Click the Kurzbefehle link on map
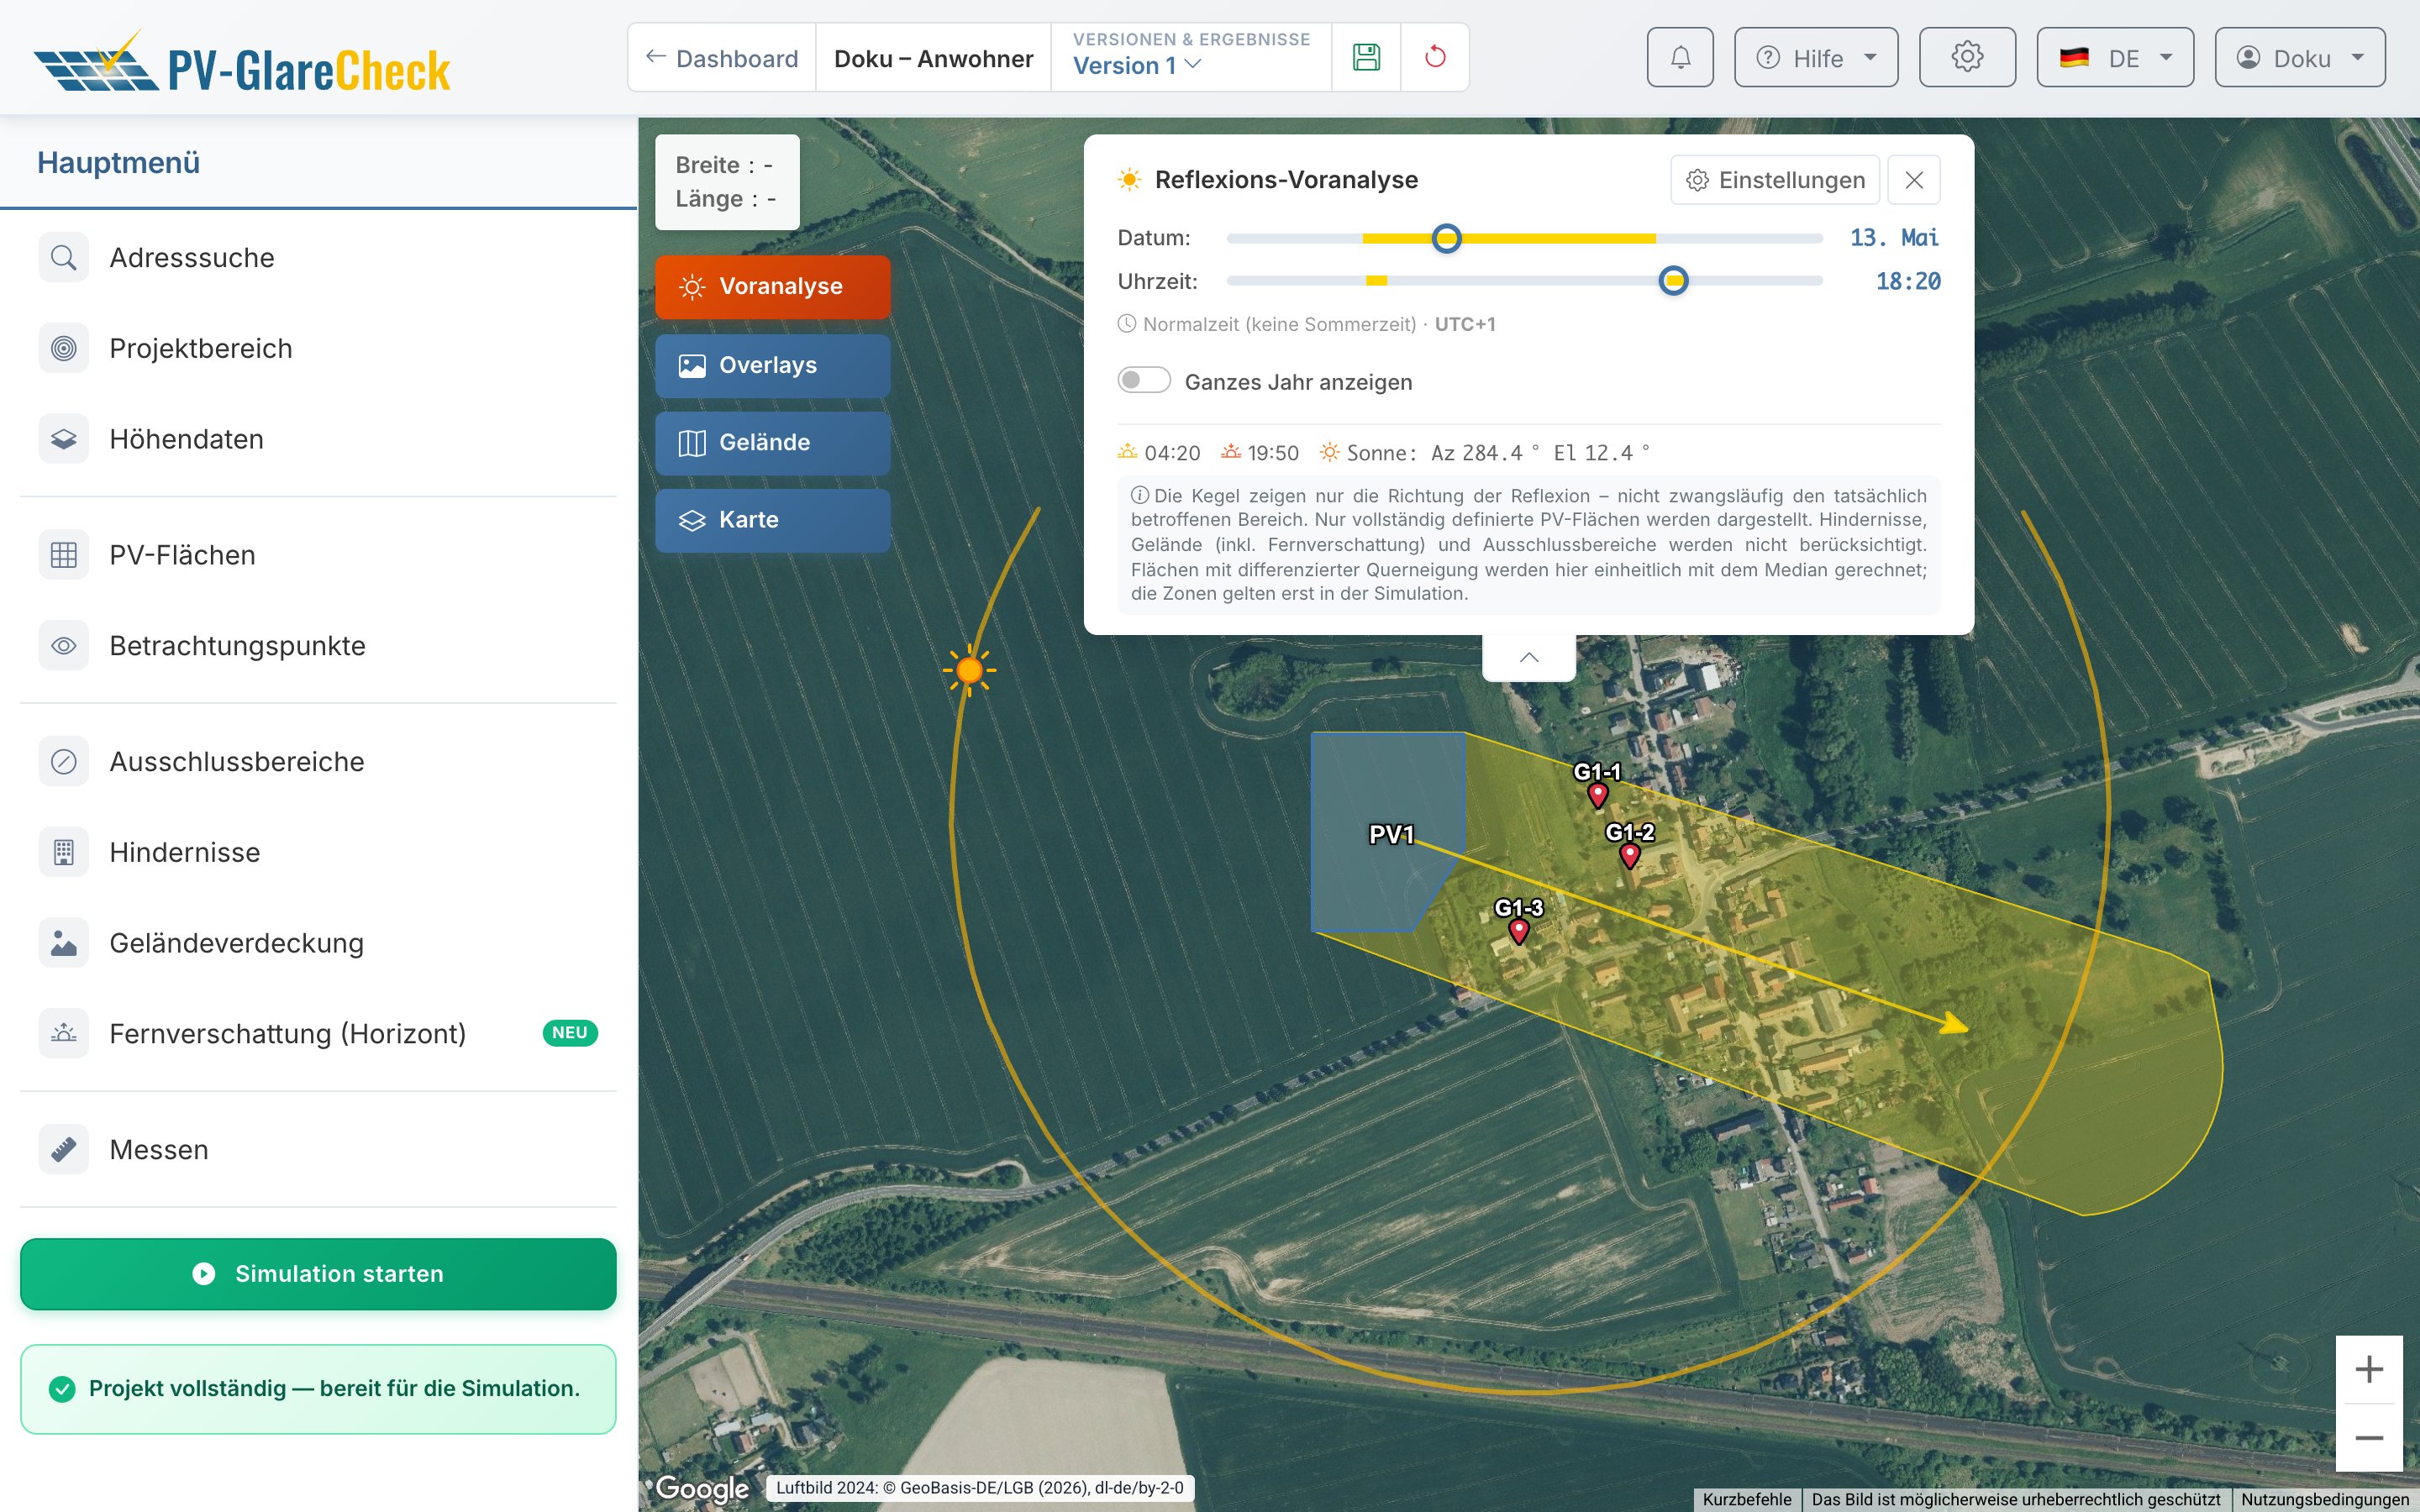The height and width of the screenshot is (1512, 2420). click(1747, 1499)
